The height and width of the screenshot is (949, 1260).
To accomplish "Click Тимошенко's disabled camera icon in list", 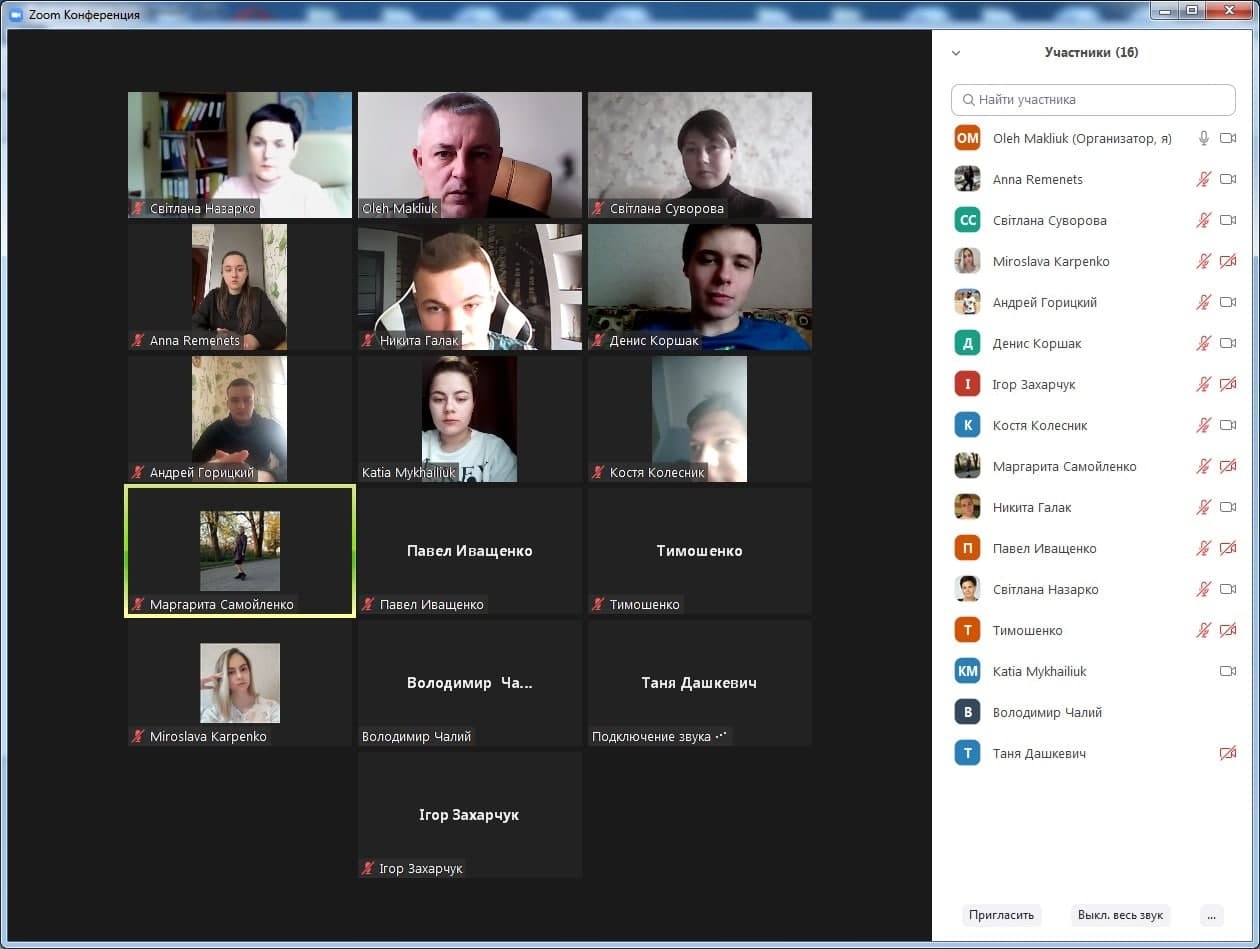I will click(x=1228, y=630).
